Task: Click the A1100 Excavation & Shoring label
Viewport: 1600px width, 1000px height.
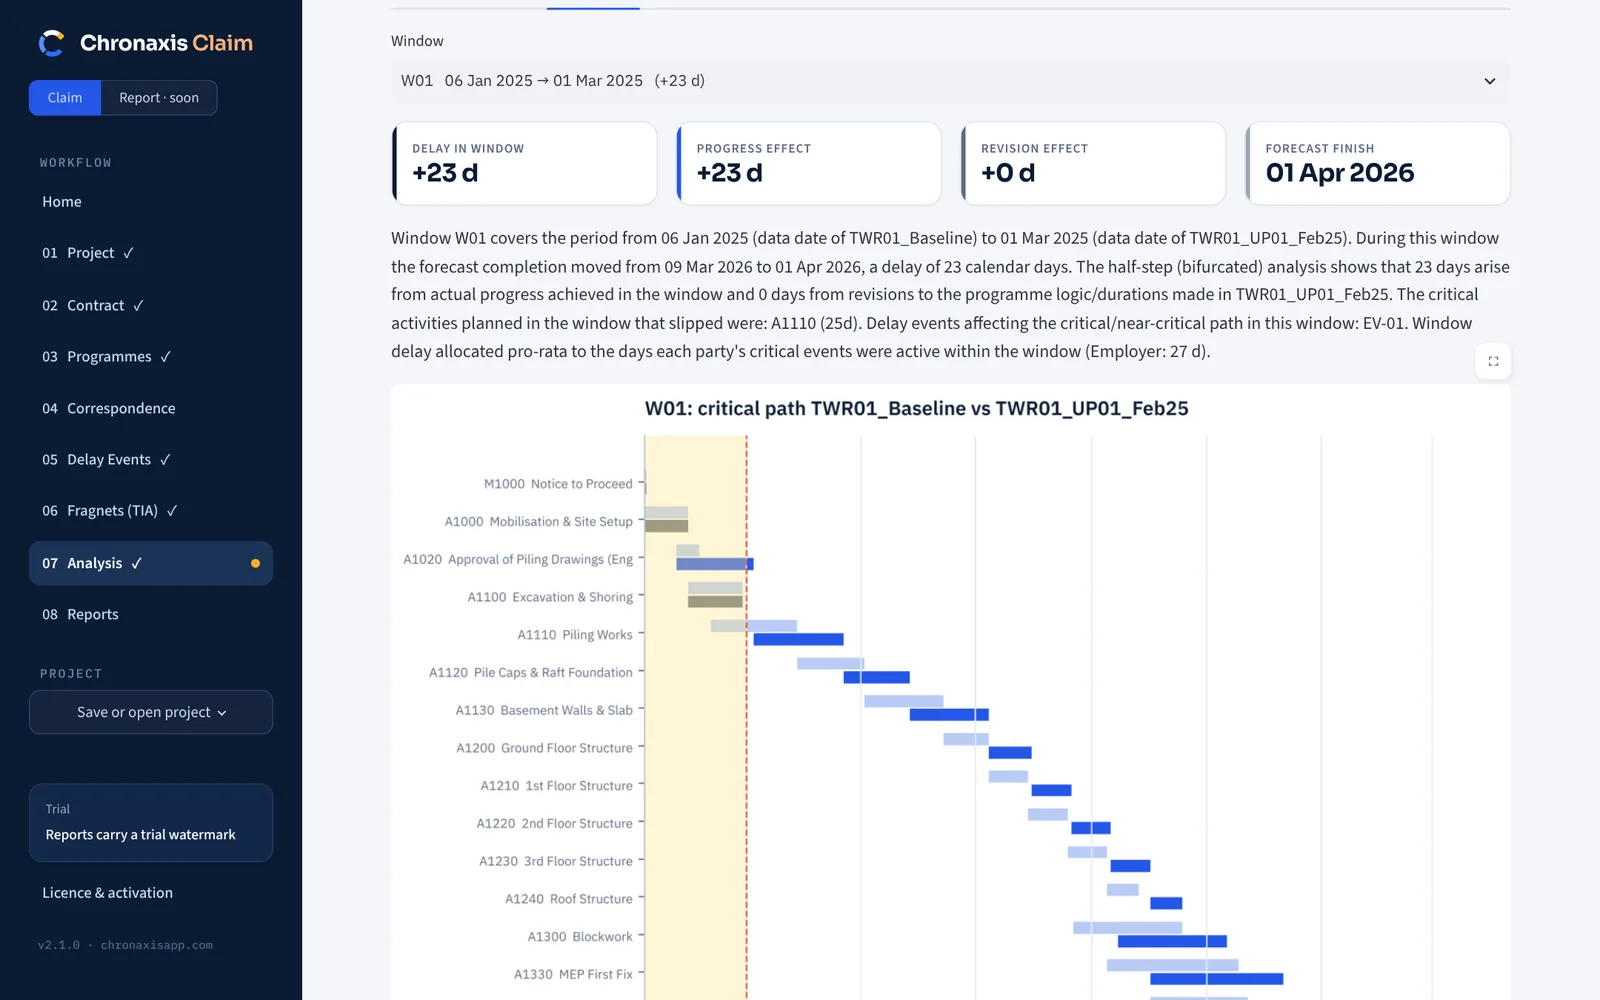Action: (x=550, y=597)
